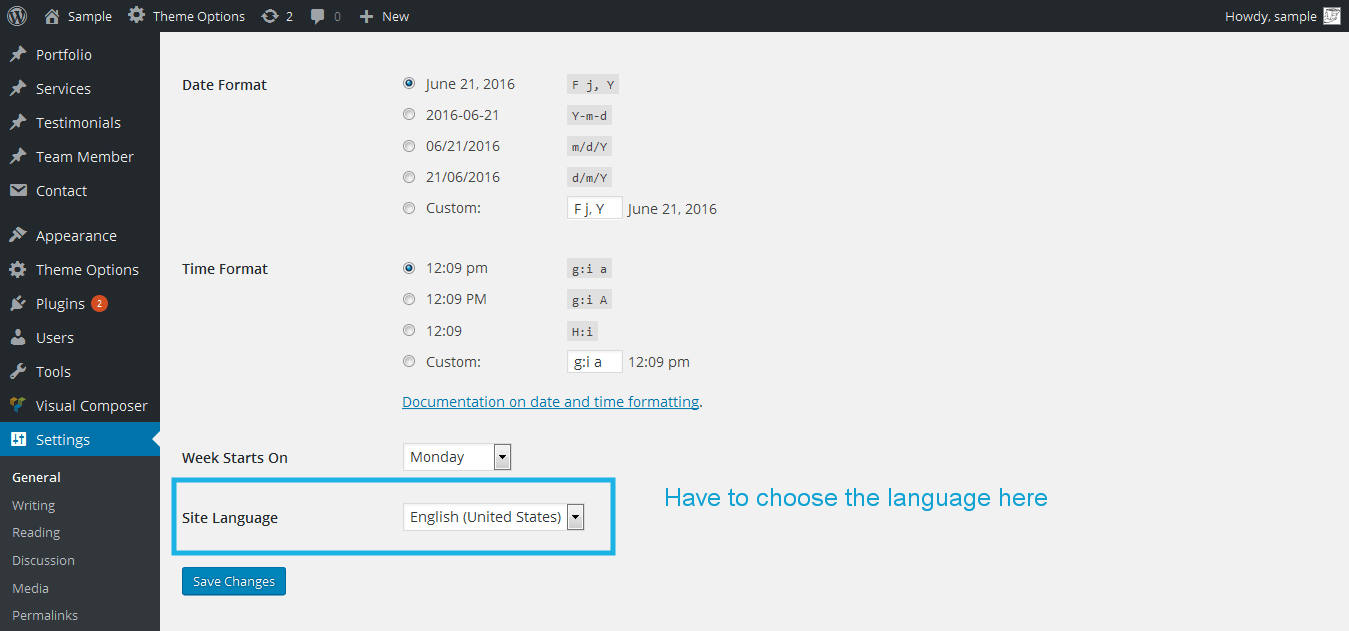
Task: Go to the Permalinks settings submenu
Action: (45, 615)
